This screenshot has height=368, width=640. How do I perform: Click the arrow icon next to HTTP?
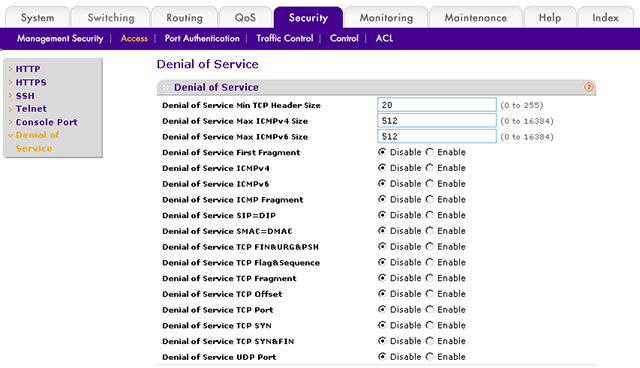coord(11,69)
